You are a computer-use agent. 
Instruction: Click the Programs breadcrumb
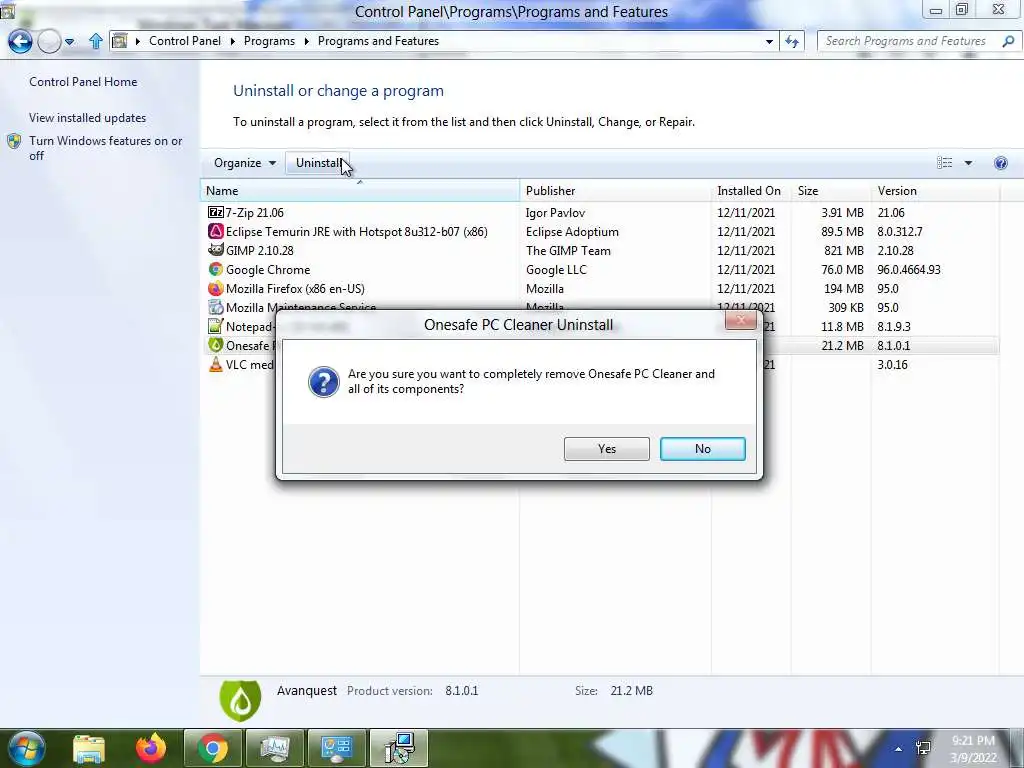pos(269,40)
